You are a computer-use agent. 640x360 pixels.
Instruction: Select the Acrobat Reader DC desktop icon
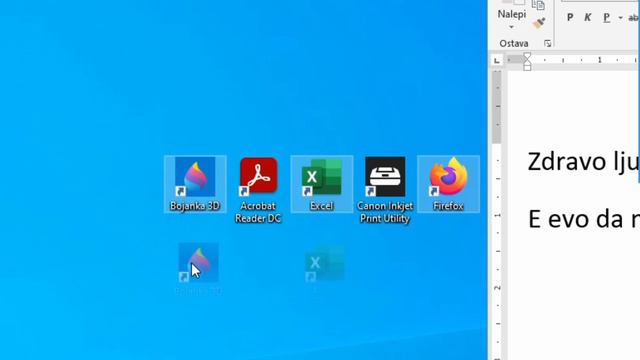click(x=258, y=190)
